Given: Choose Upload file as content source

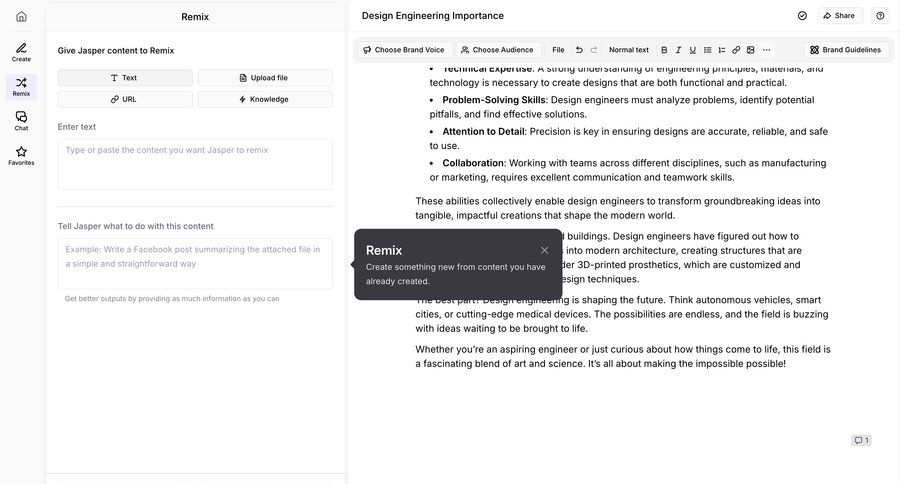Looking at the screenshot, I should (265, 78).
